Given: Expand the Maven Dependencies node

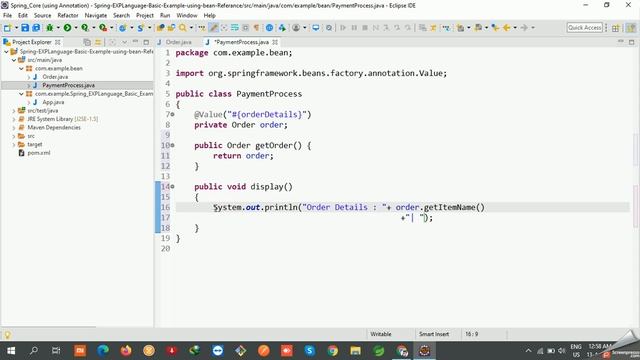Looking at the screenshot, I should pyautogui.click(x=14, y=128).
